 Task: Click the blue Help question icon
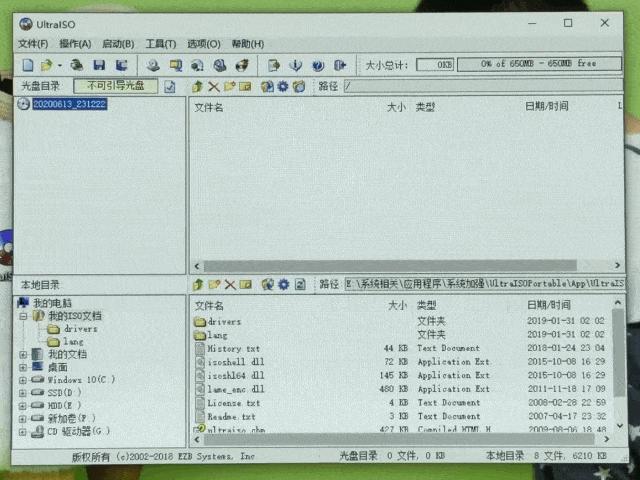(318, 65)
